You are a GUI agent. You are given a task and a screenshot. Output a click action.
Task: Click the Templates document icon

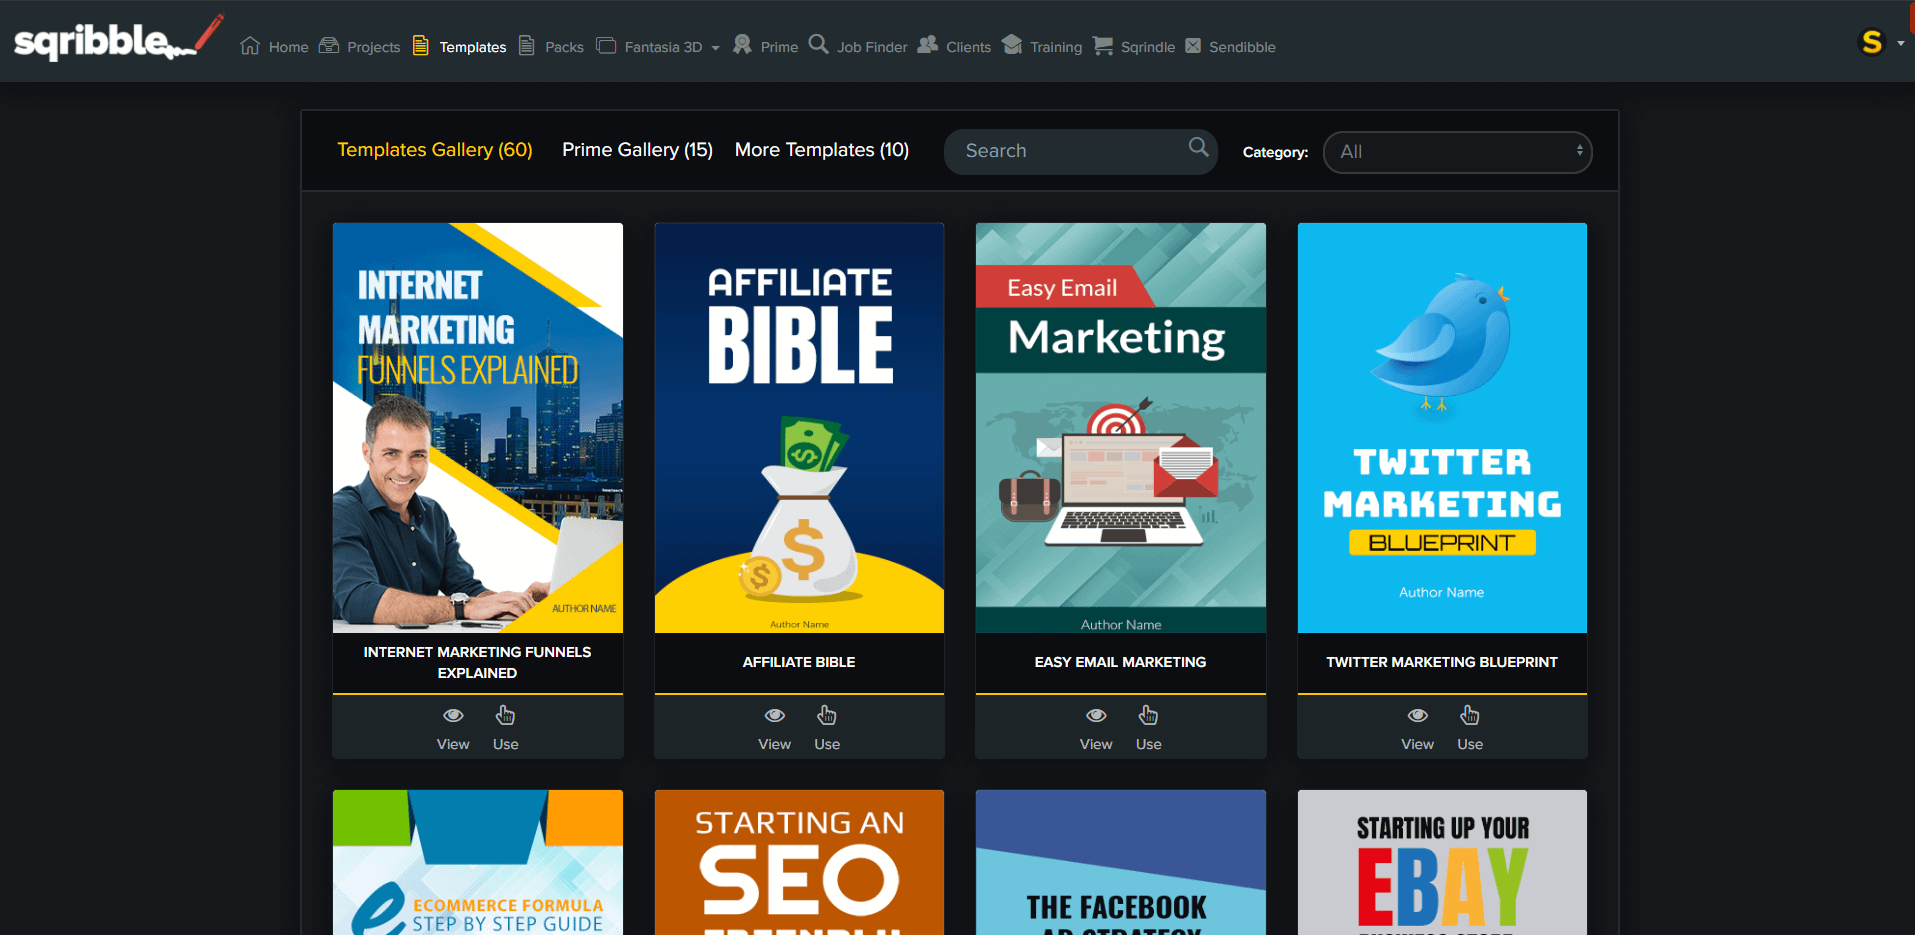421,45
